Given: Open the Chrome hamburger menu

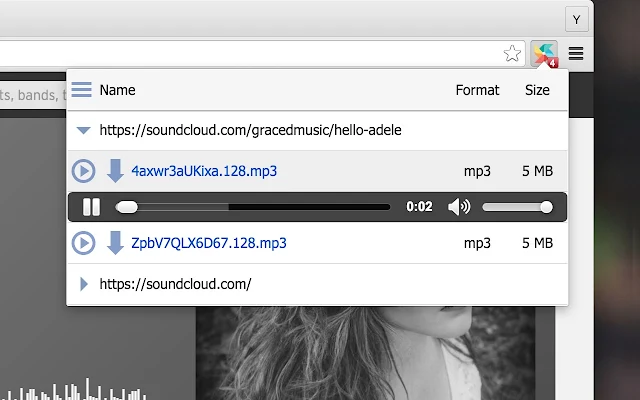Looking at the screenshot, I should point(576,53).
